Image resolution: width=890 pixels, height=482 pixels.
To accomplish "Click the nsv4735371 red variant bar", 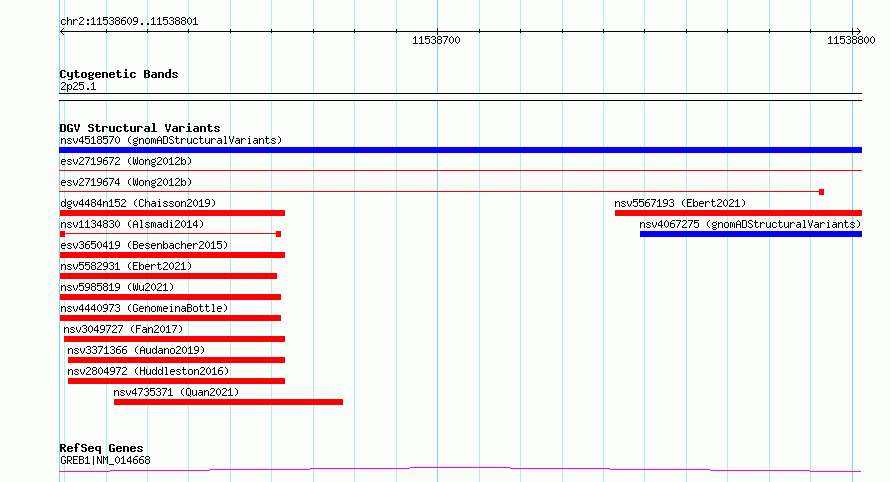I will click(x=228, y=402).
